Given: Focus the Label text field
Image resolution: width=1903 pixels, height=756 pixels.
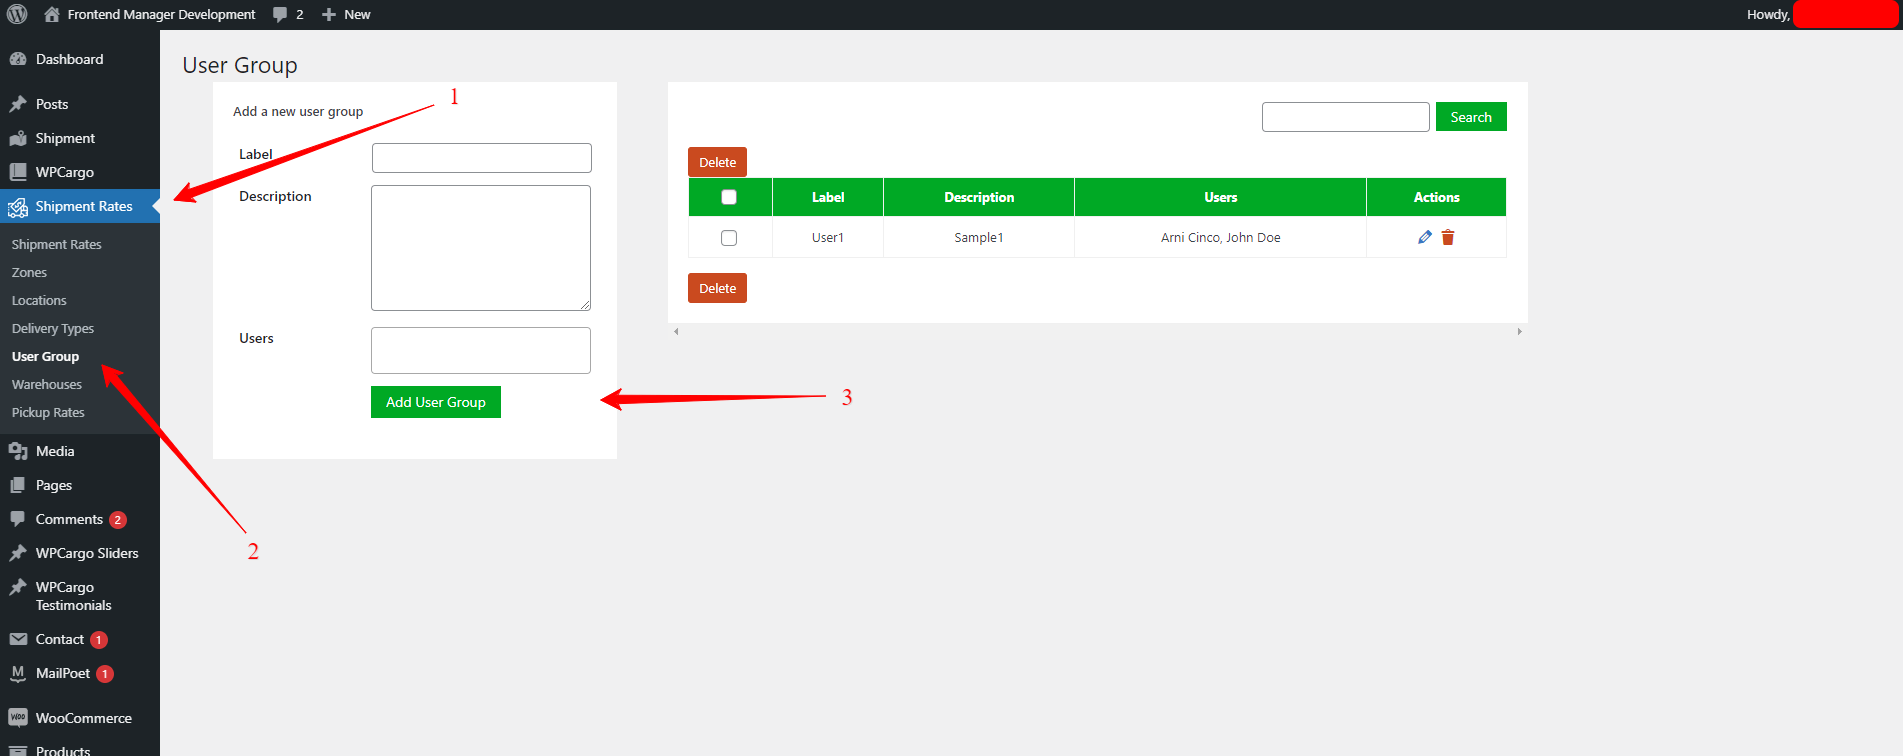Looking at the screenshot, I should tap(481, 158).
